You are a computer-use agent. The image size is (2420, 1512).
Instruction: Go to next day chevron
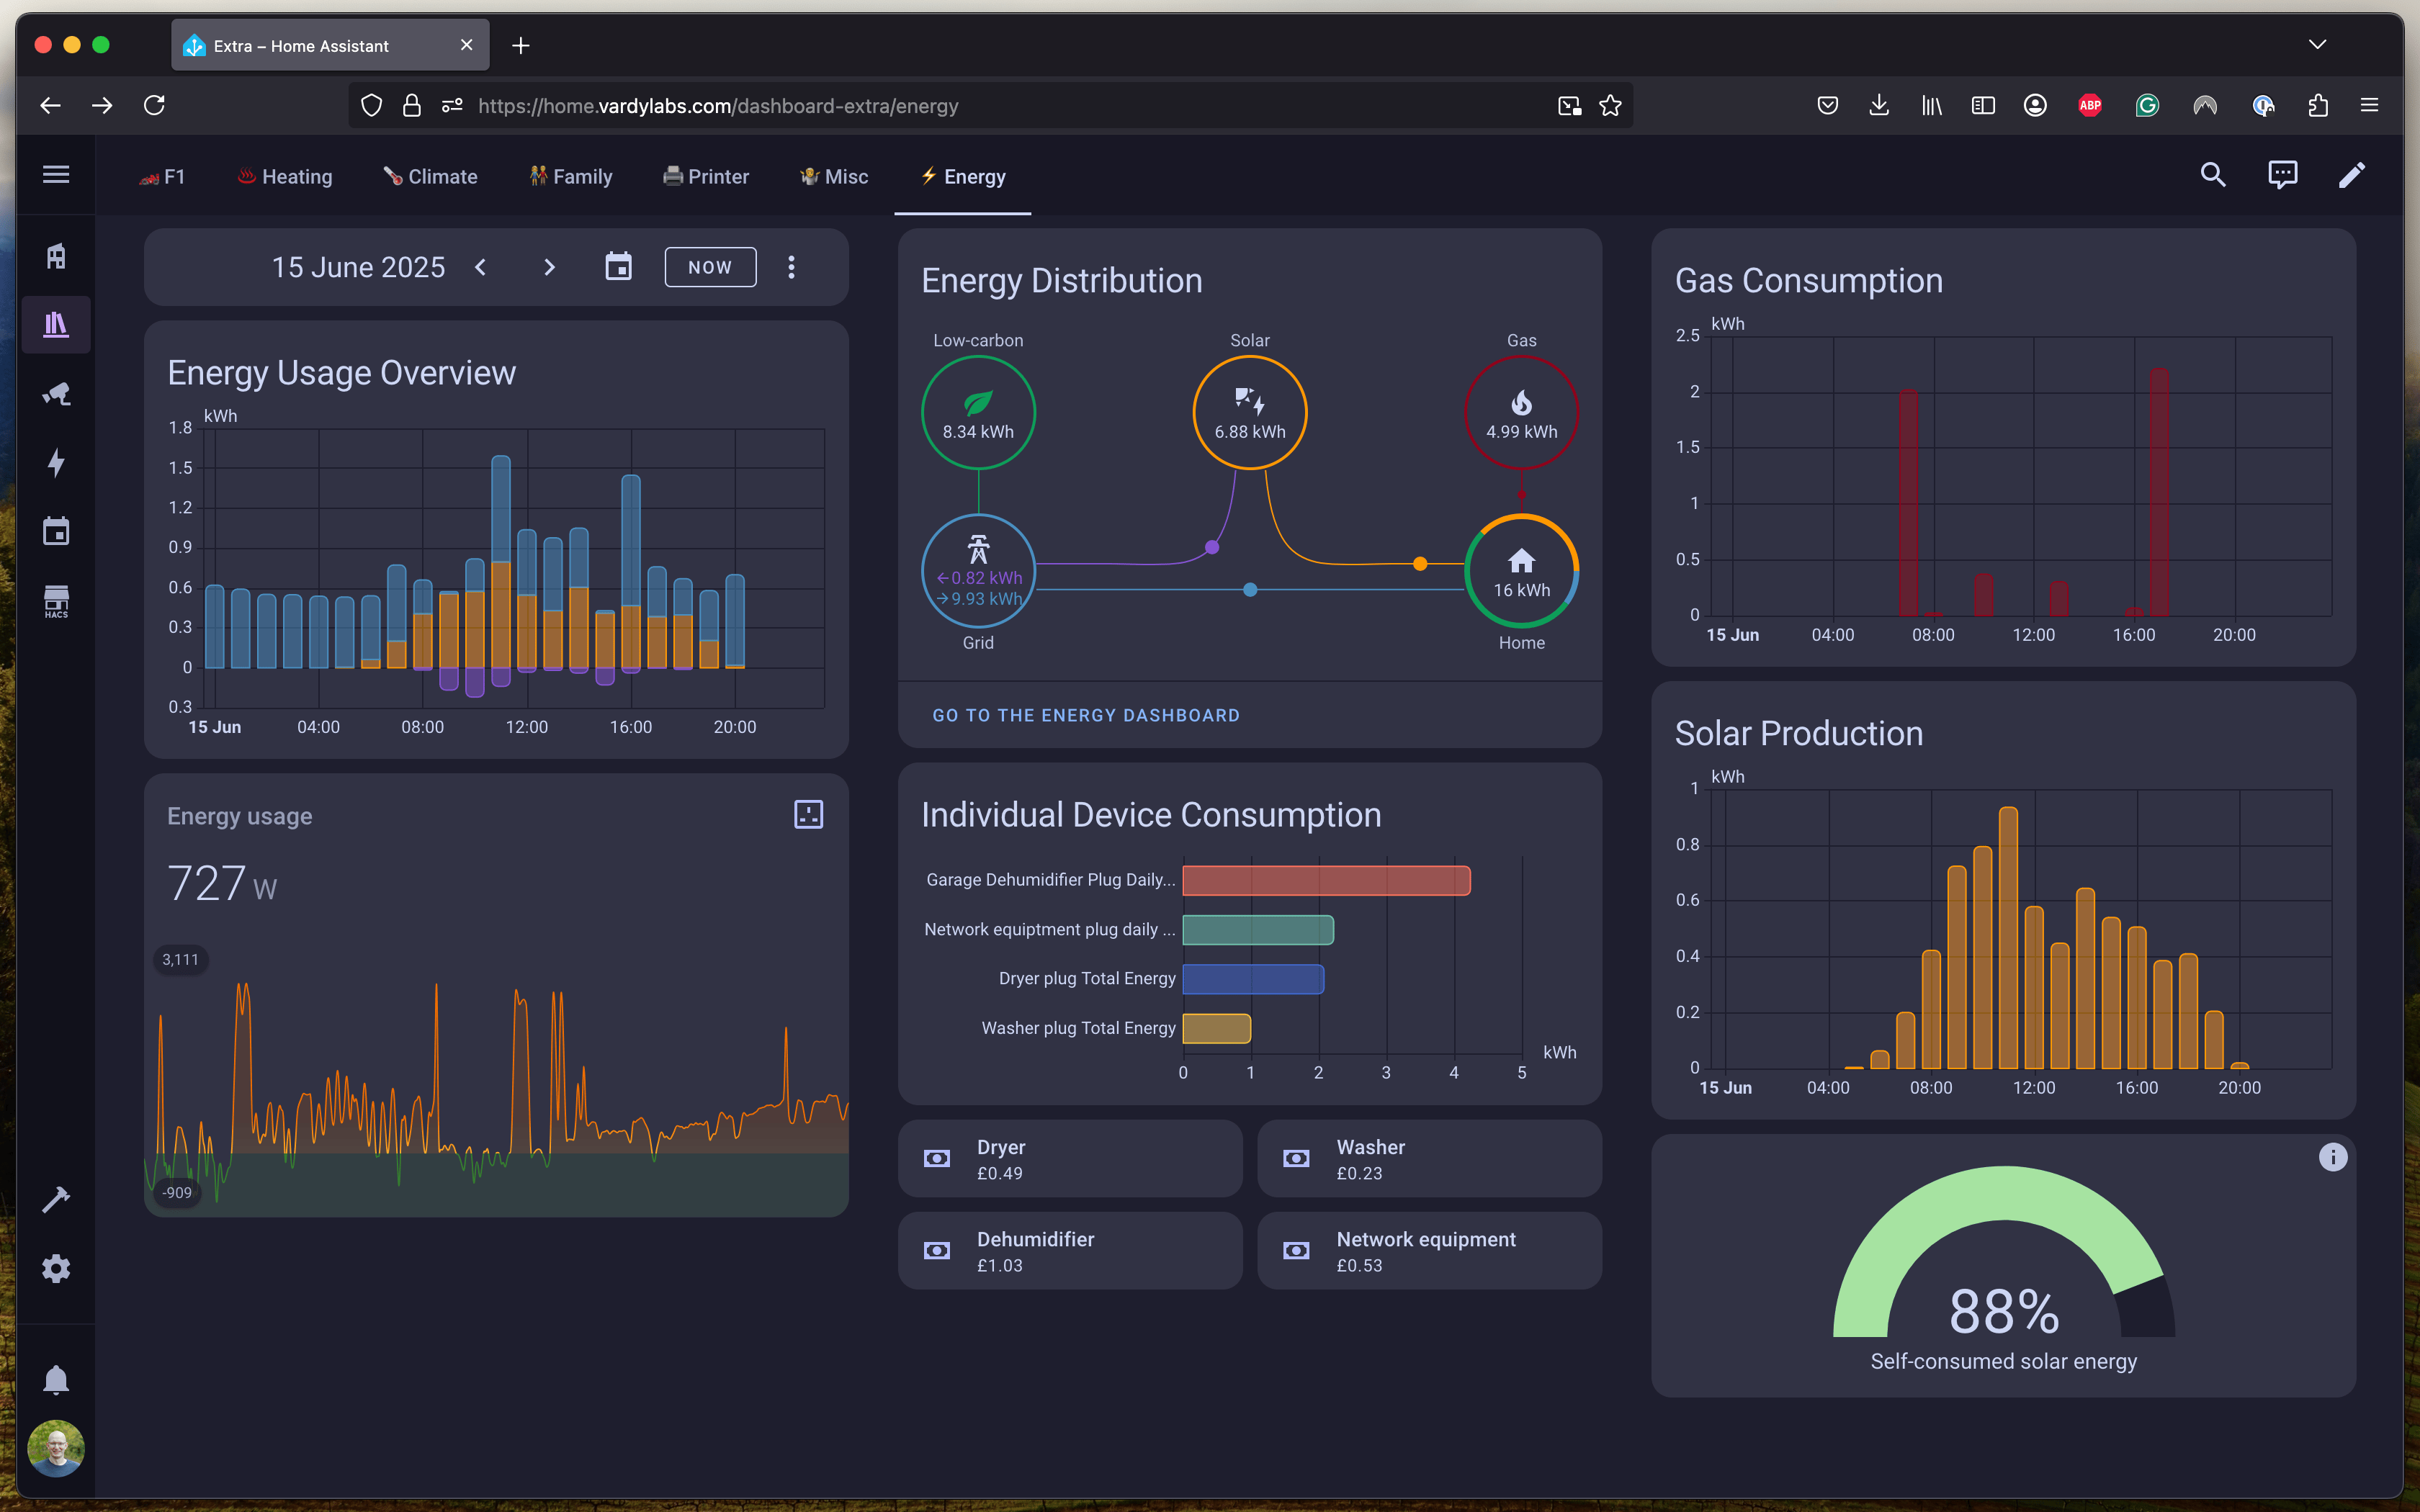click(549, 267)
